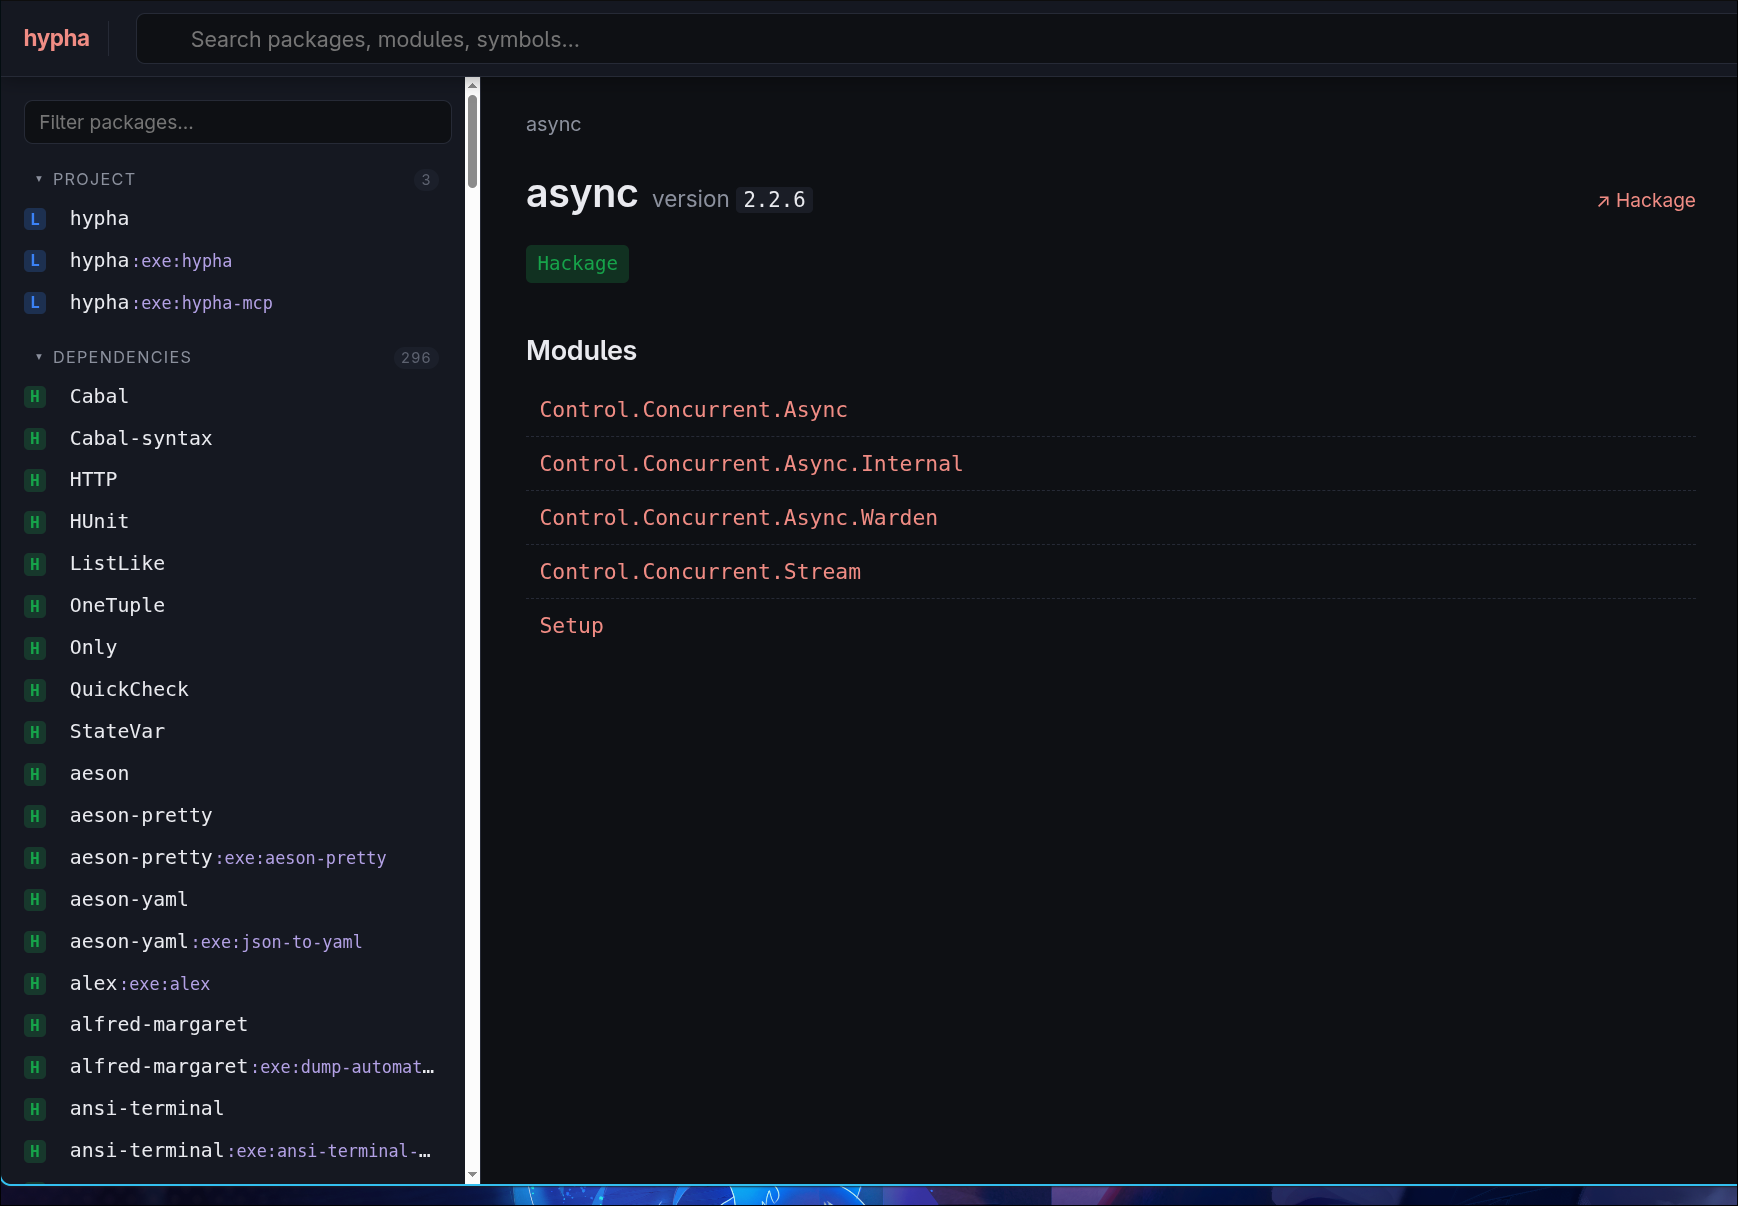Image resolution: width=1738 pixels, height=1206 pixels.
Task: Click the H badge beside ansi-terminal
Action: 35,1109
